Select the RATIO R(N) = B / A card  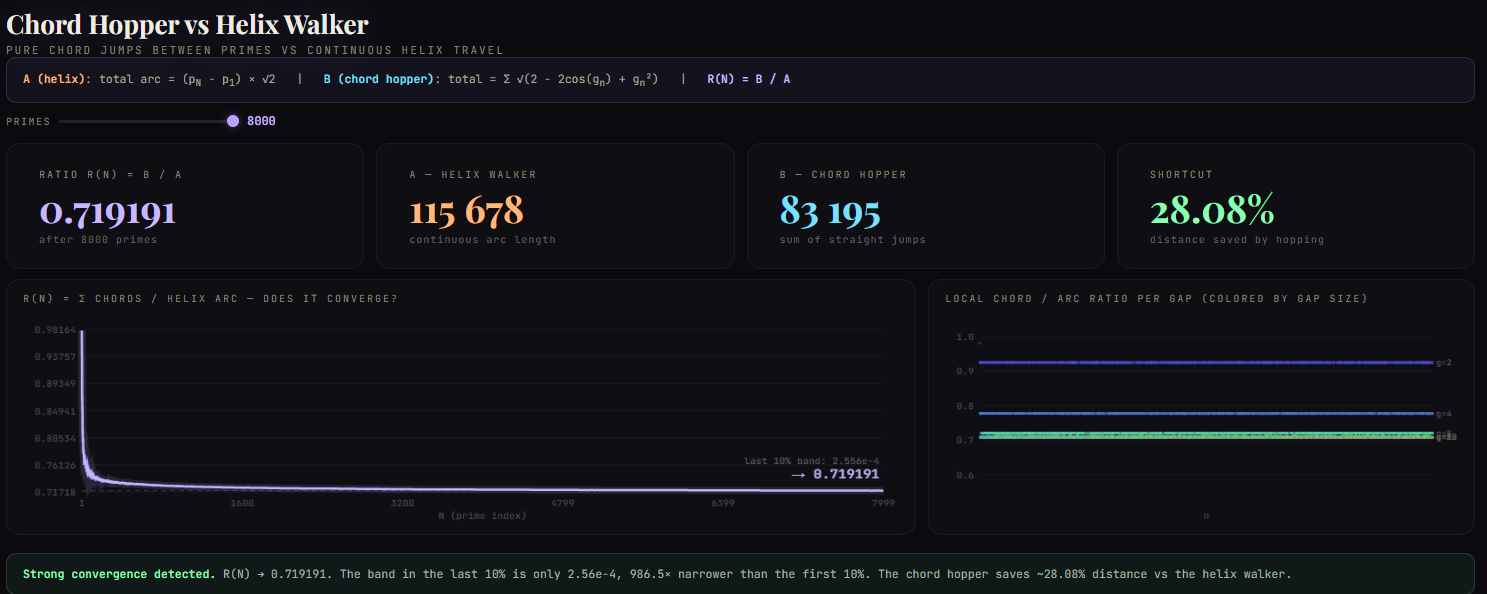pos(184,205)
